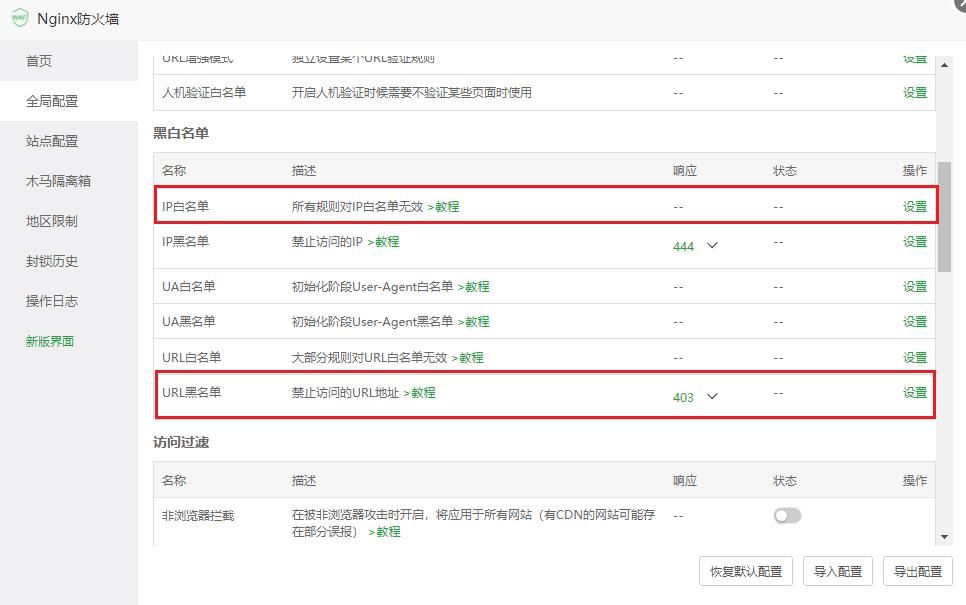
Task: Open 设置 for IP白名单 row
Action: (914, 206)
